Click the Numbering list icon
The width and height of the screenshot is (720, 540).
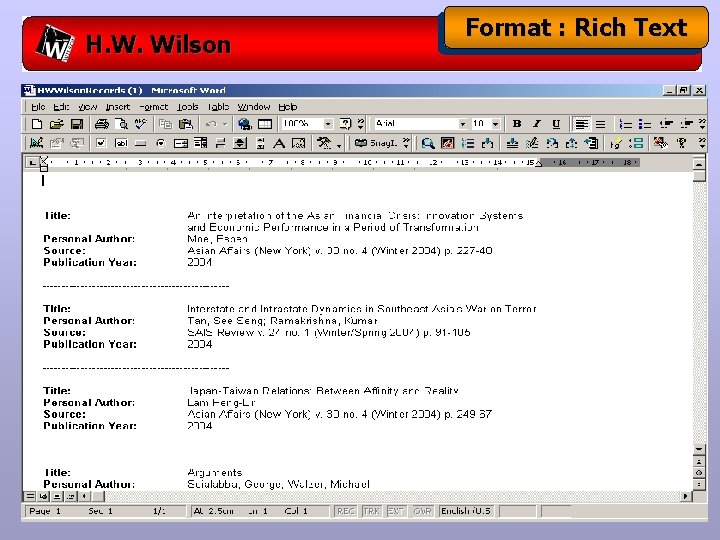coord(625,124)
